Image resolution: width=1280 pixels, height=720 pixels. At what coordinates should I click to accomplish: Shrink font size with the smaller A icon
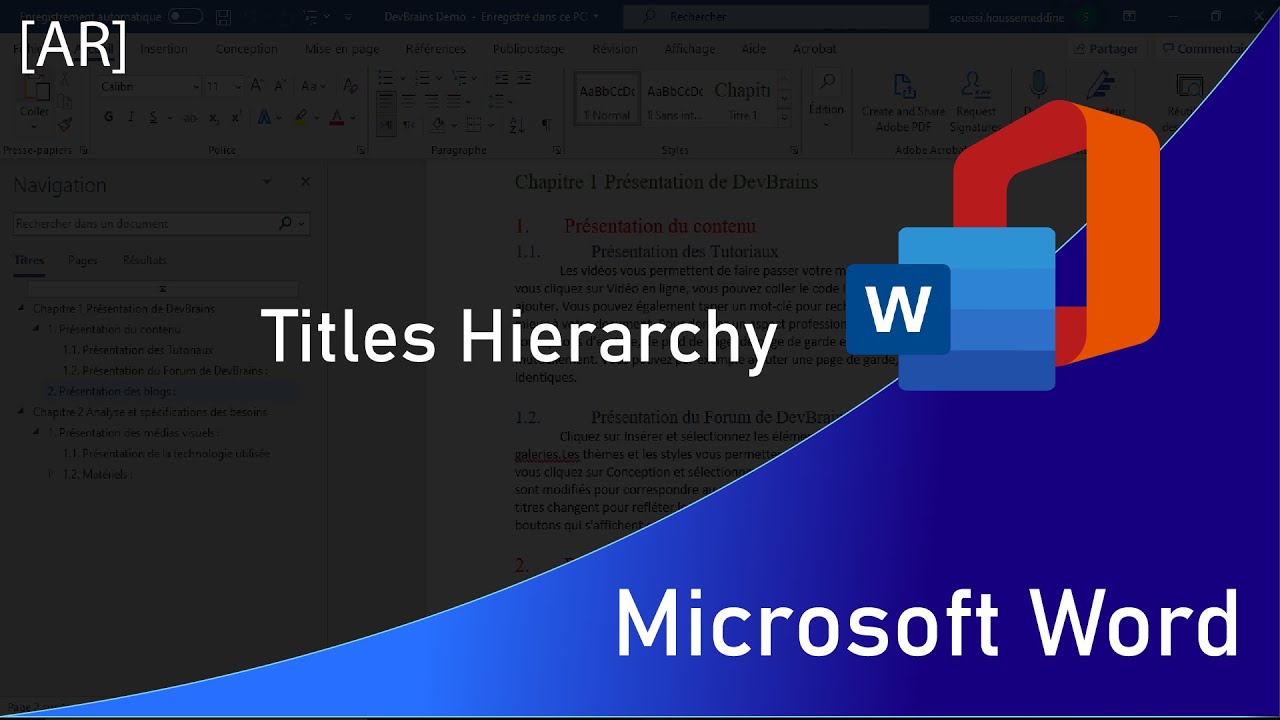(x=279, y=86)
